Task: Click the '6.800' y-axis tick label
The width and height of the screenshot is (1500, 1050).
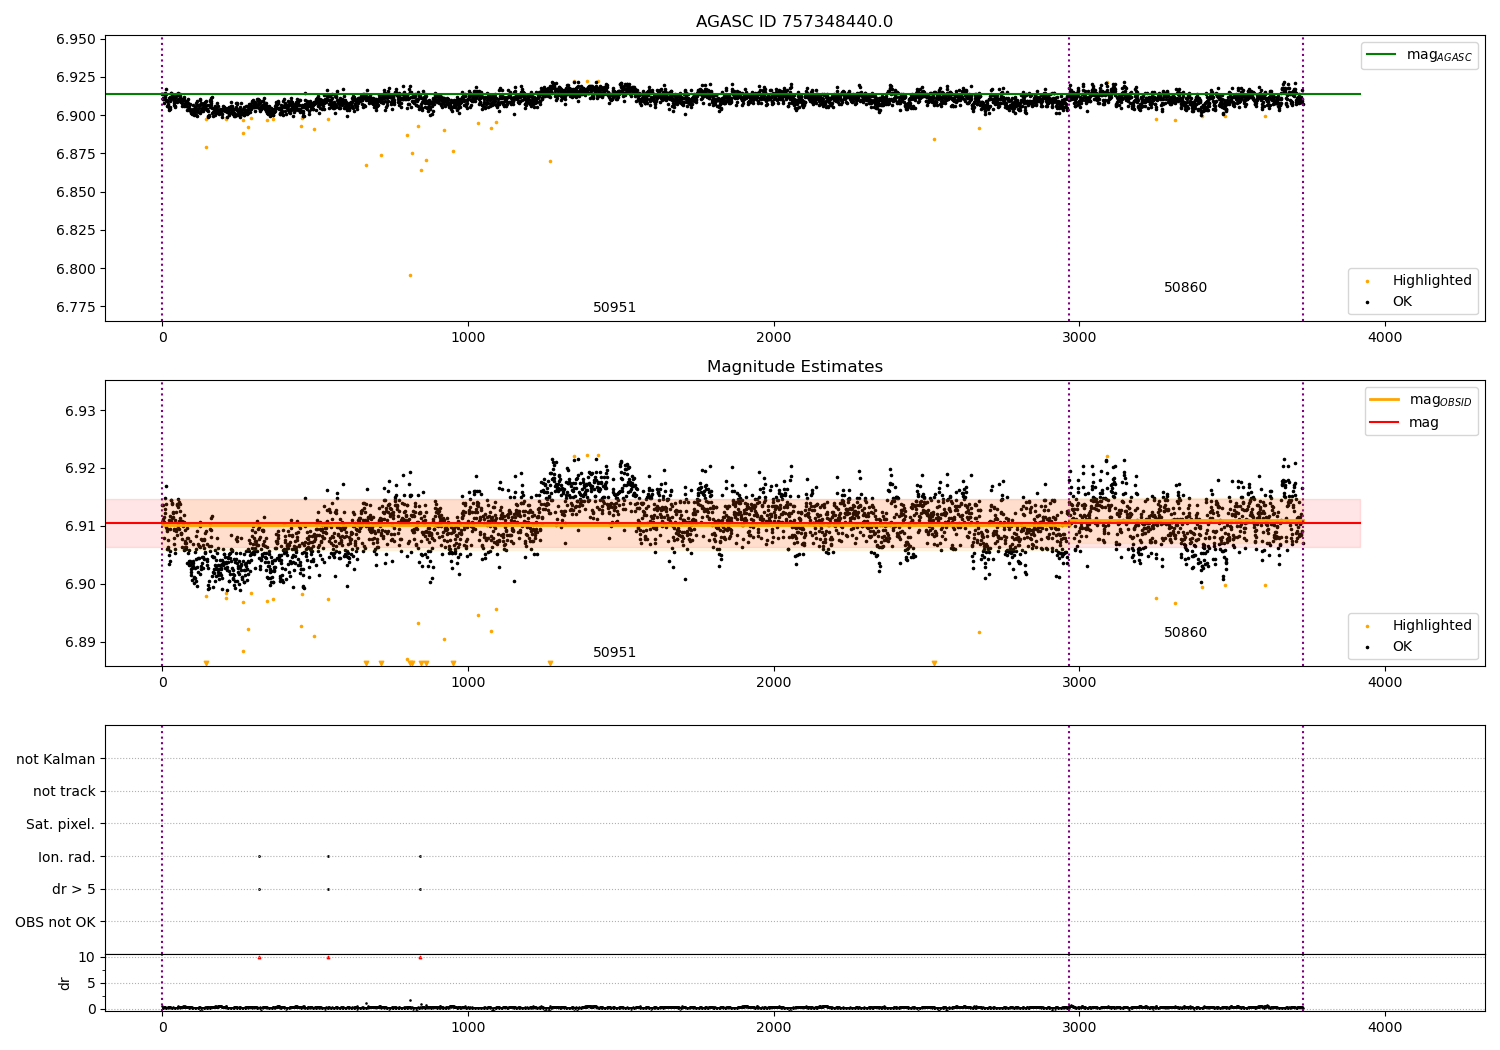Action: [76, 269]
